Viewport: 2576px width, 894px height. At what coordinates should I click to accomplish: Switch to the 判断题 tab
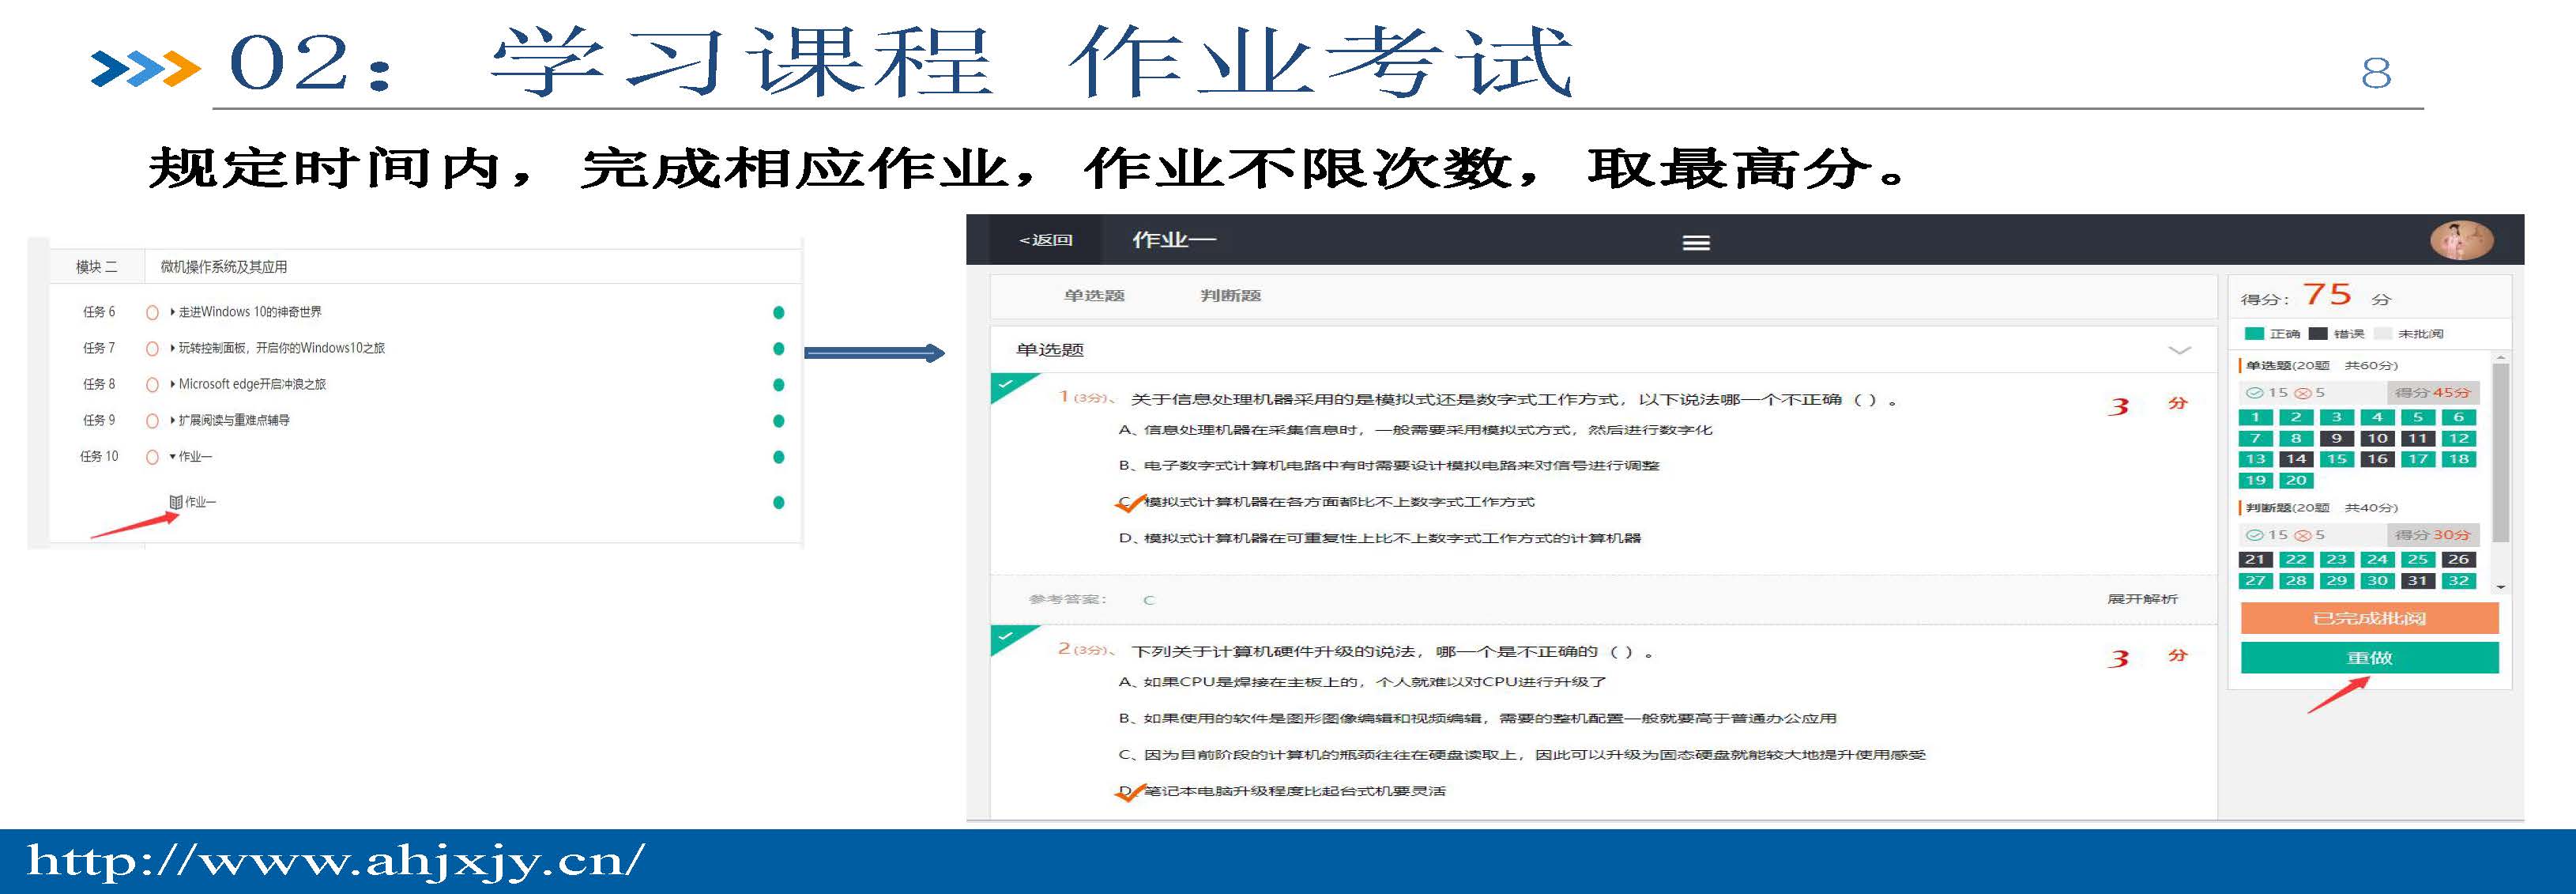(x=1230, y=296)
